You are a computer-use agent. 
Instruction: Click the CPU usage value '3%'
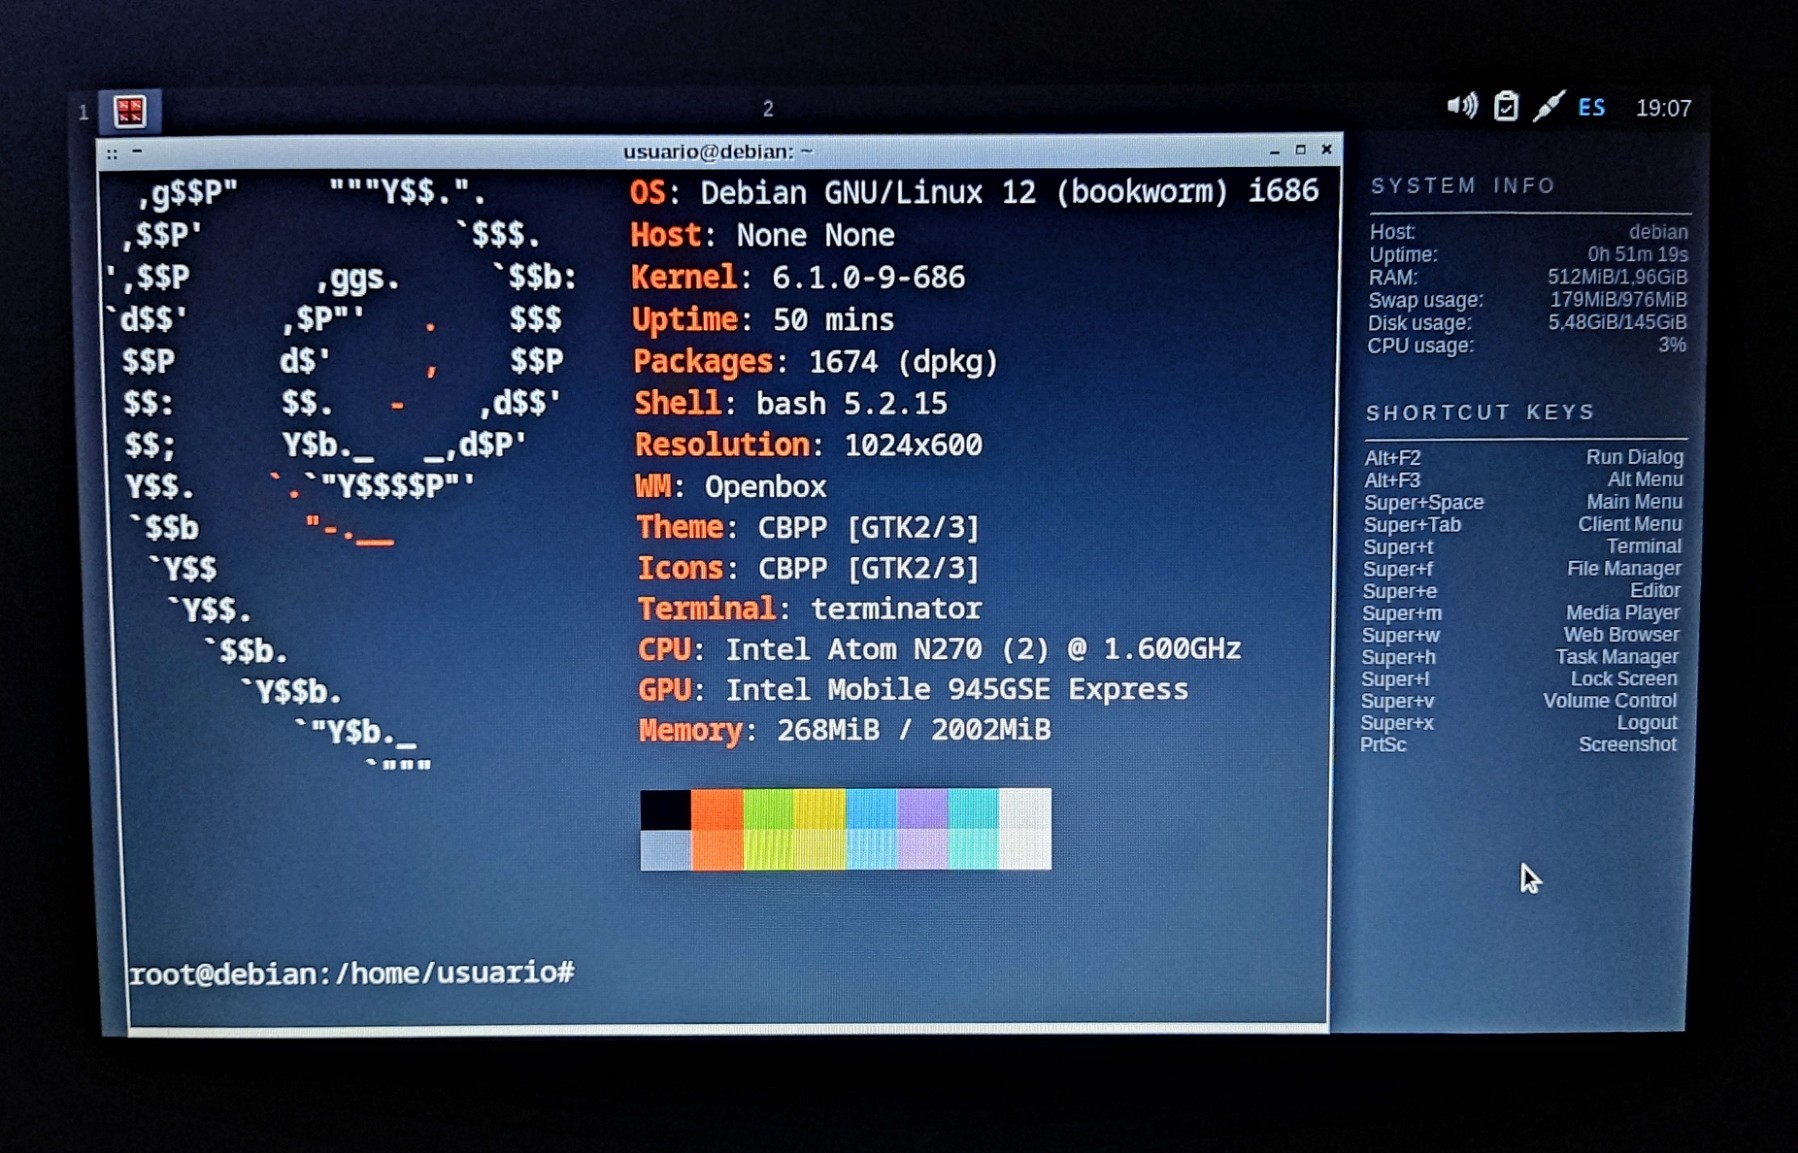1672,345
